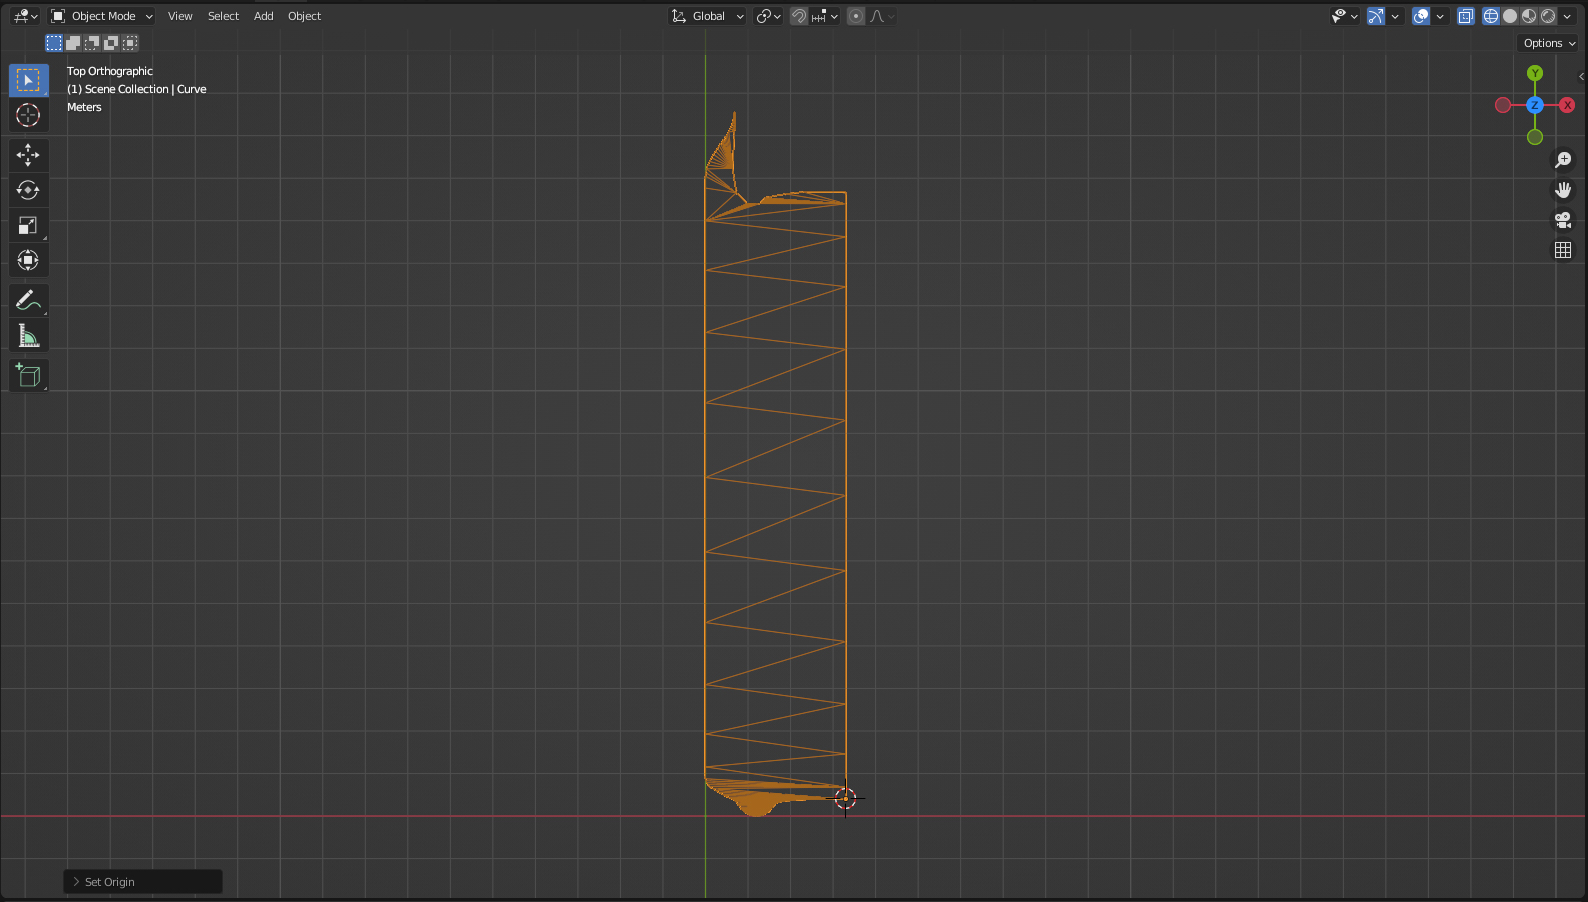Open the Select menu
1588x902 pixels.
click(223, 16)
